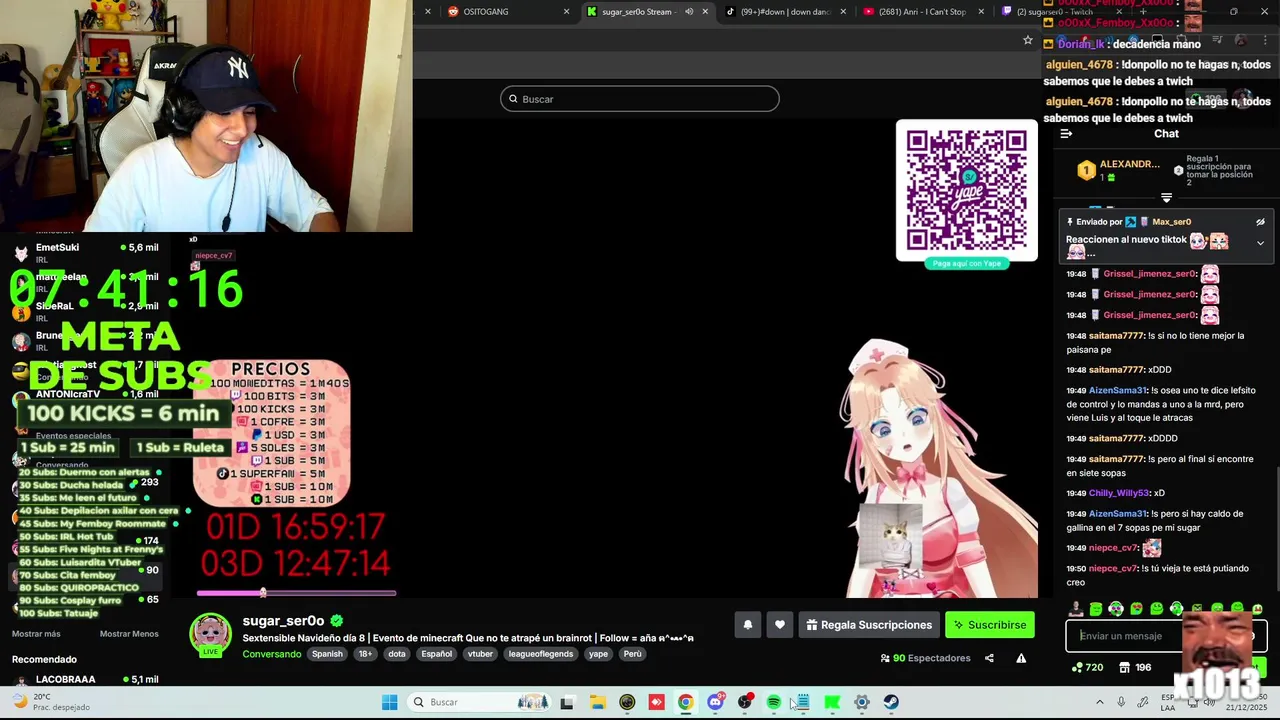Click the heart follow icon
This screenshot has height=720, width=1280.
tap(780, 625)
